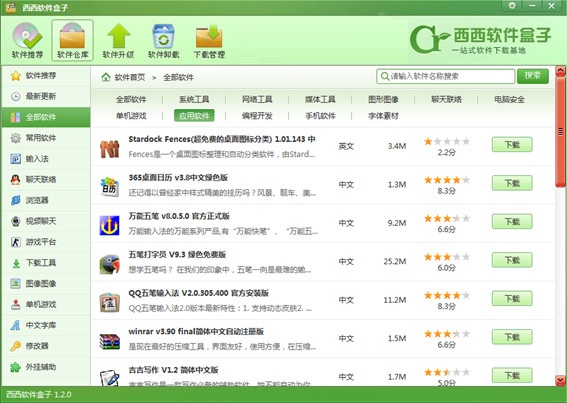Download 万能五笔 via 下载 button
The image size is (567, 403).
[x=512, y=221]
